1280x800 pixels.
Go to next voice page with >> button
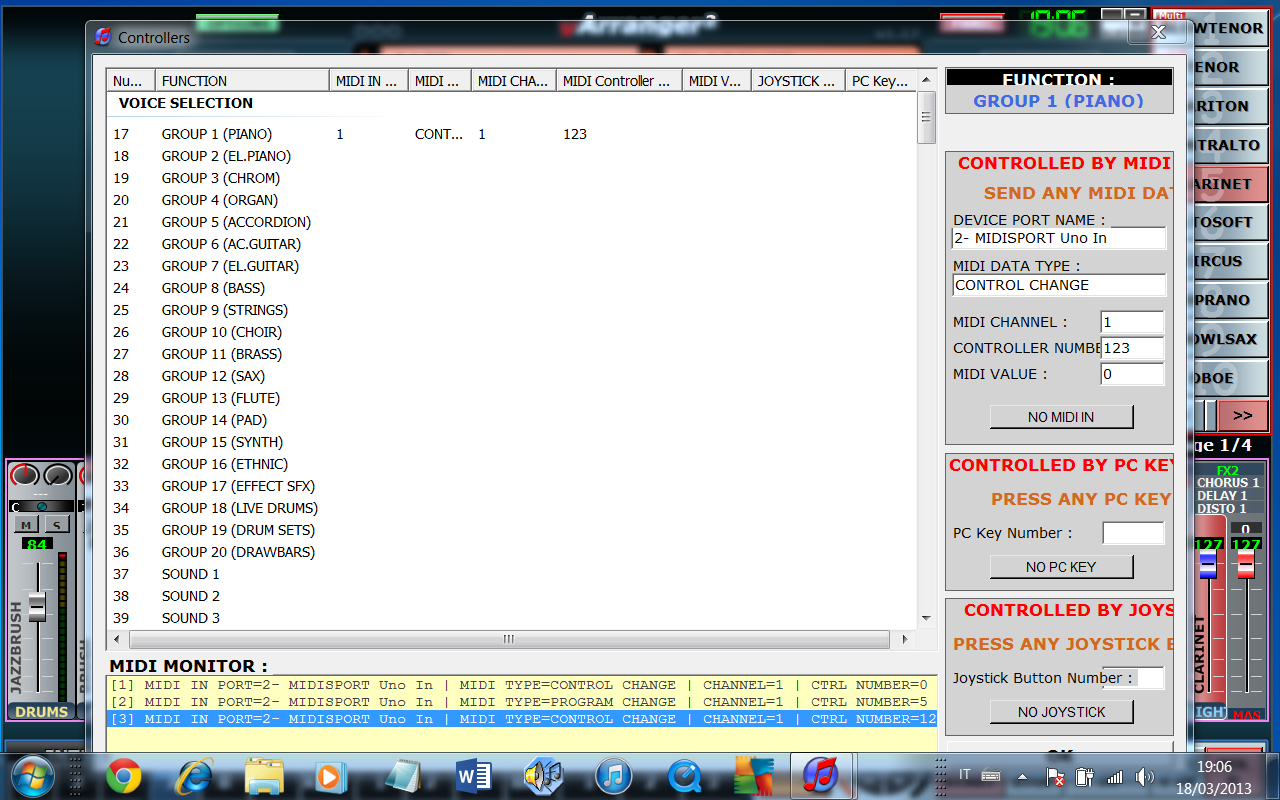(1242, 415)
